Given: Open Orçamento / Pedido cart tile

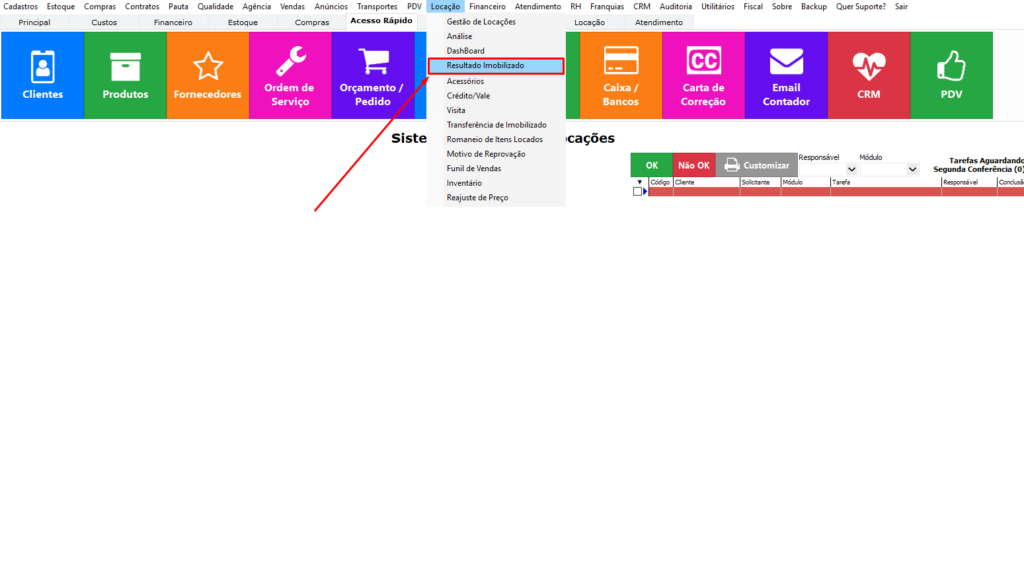Looking at the screenshot, I should [x=372, y=75].
